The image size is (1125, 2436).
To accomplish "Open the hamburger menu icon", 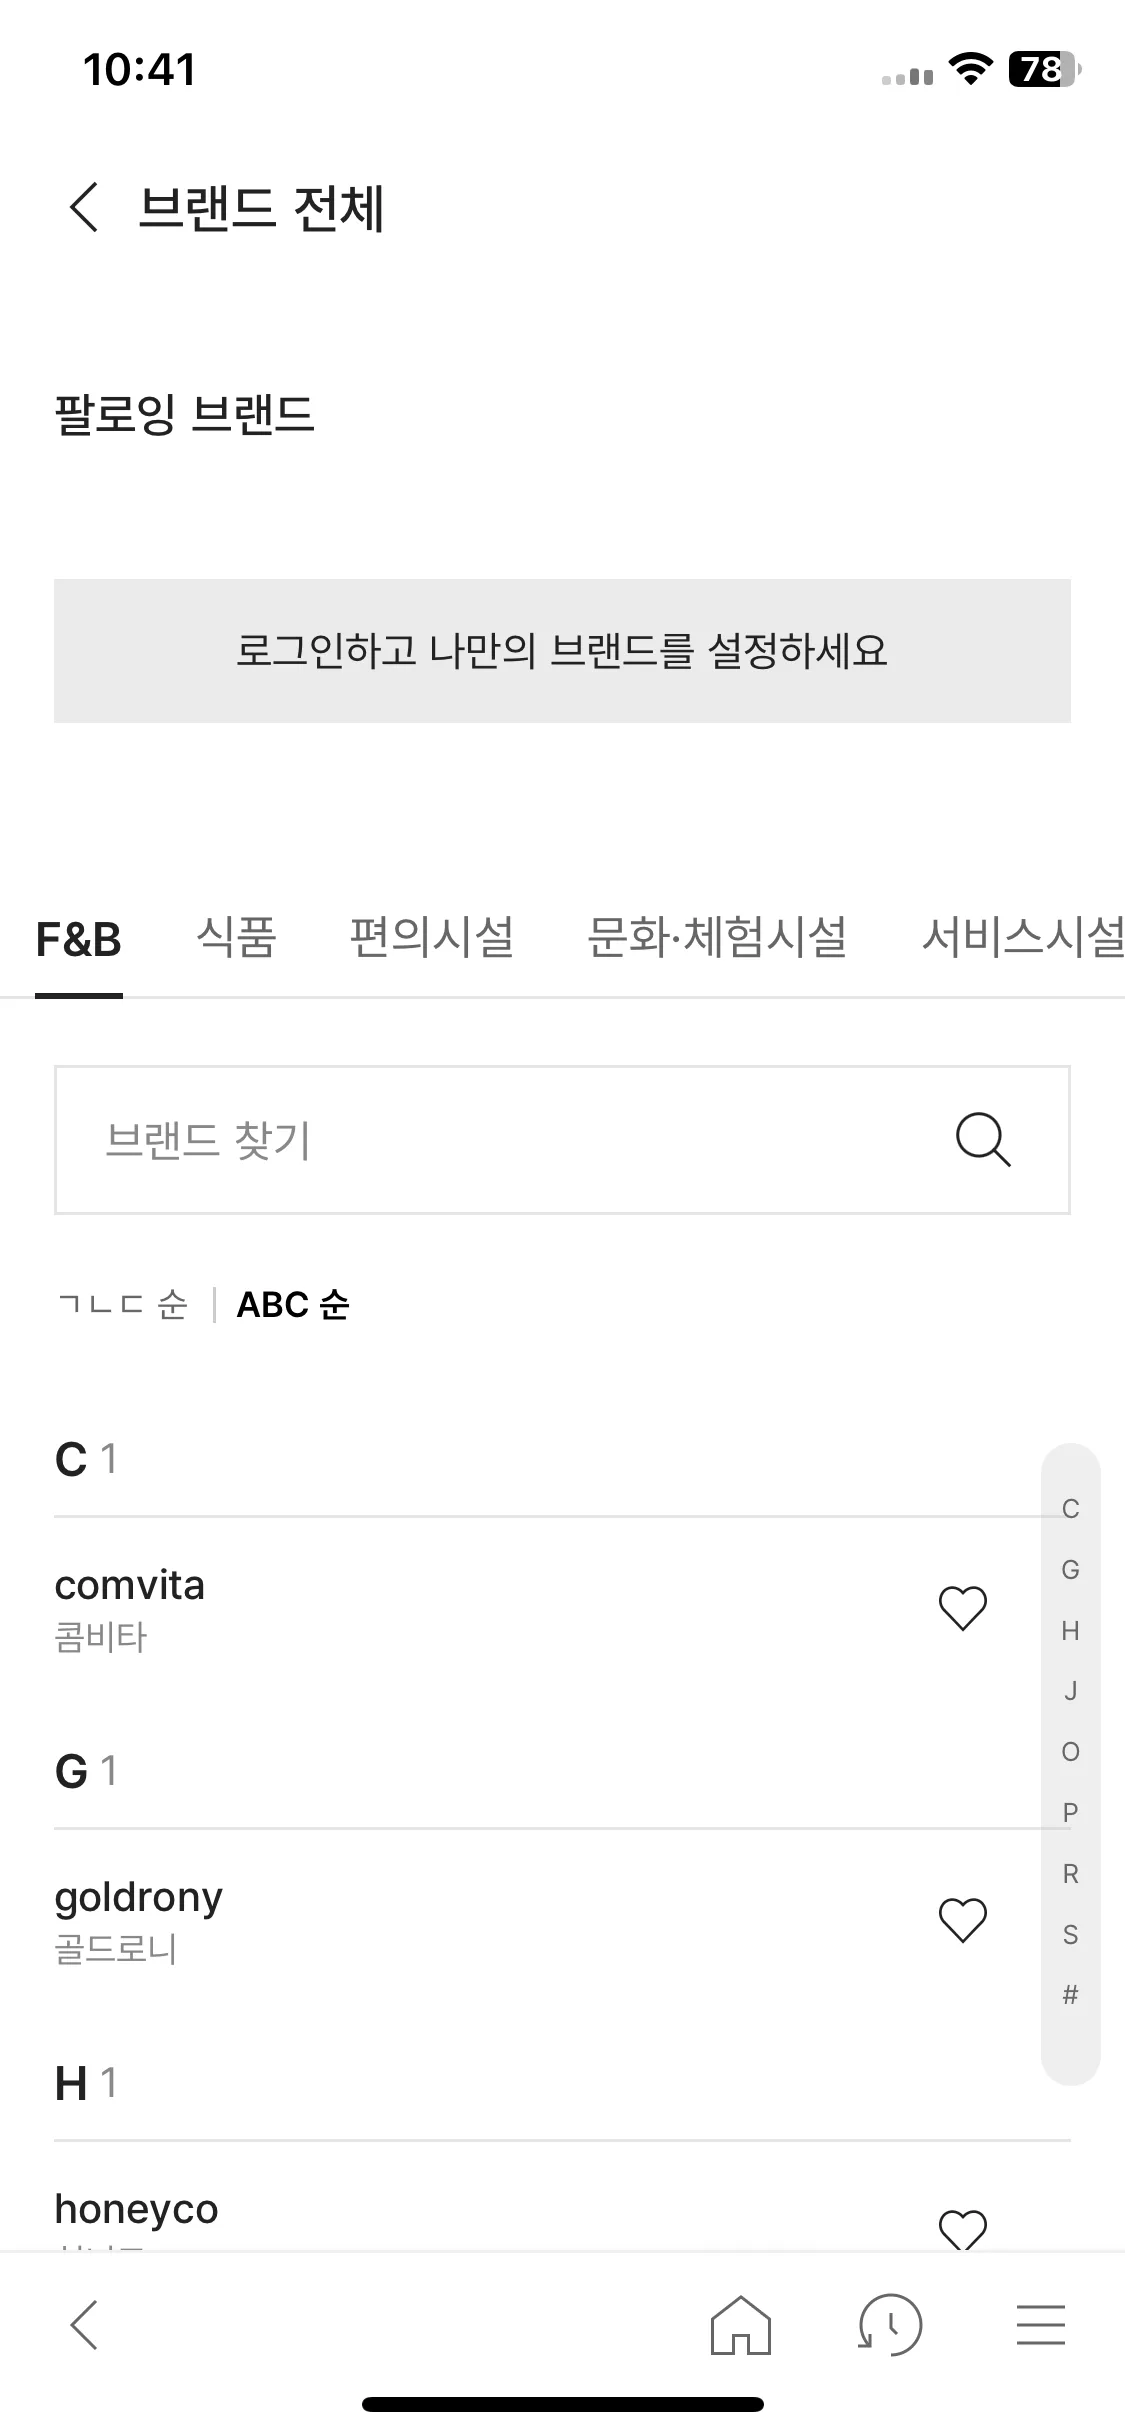I will pos(1041,2324).
